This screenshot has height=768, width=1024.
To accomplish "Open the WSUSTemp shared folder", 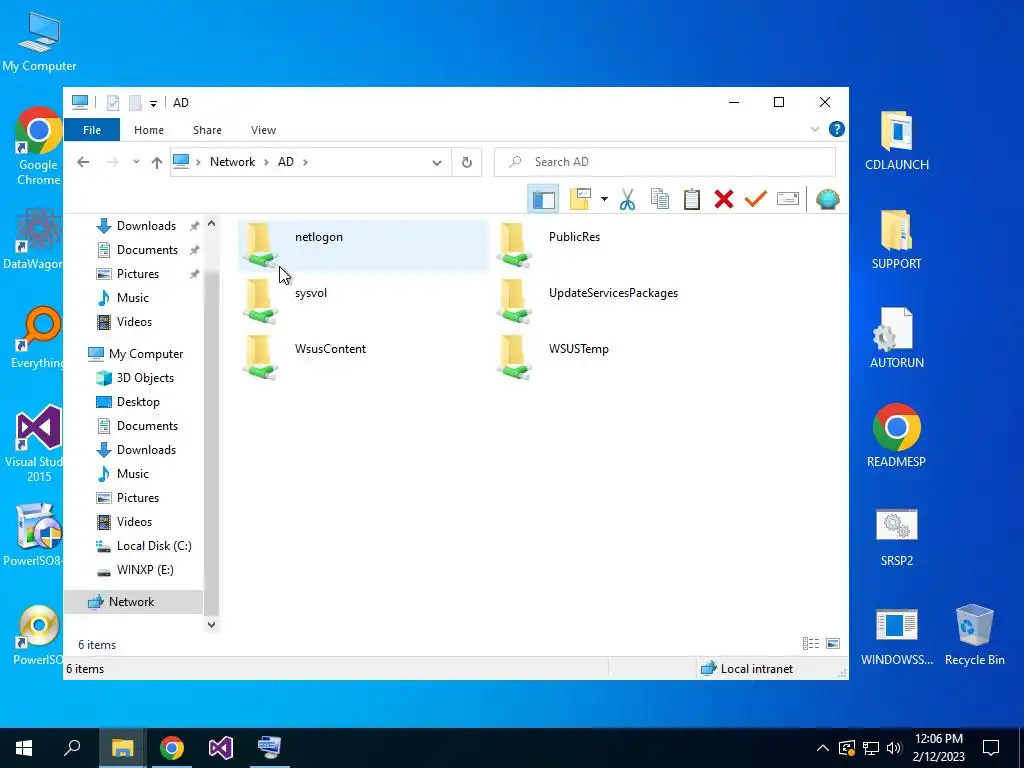I will [x=616, y=357].
